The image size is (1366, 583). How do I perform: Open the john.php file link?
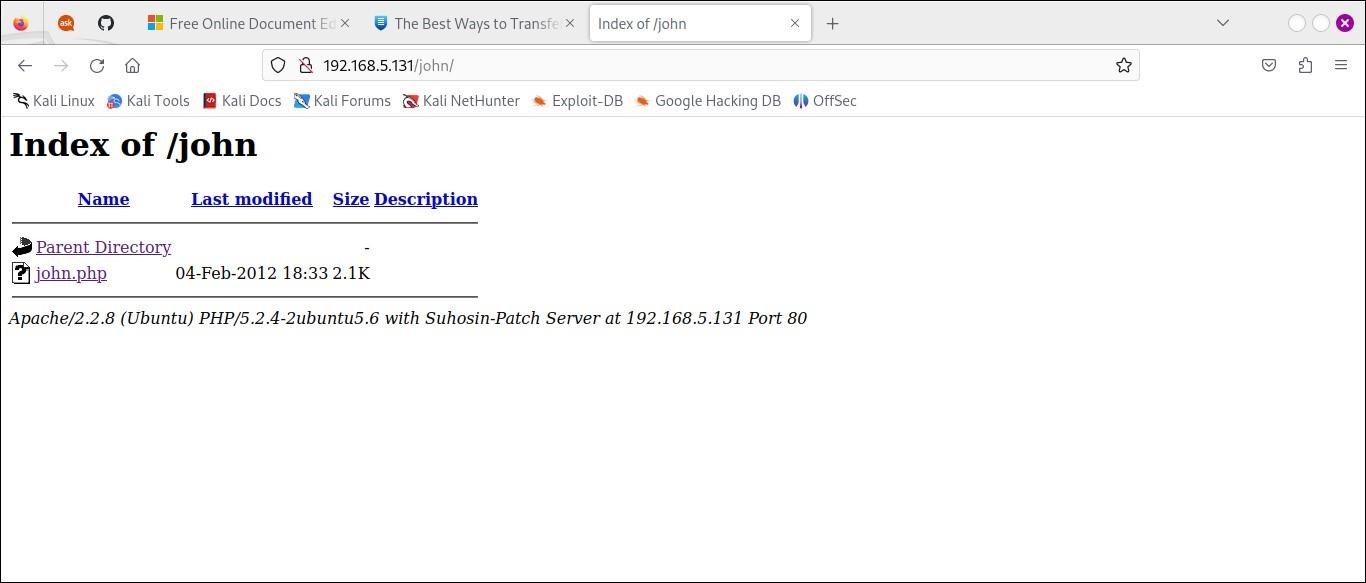point(71,273)
